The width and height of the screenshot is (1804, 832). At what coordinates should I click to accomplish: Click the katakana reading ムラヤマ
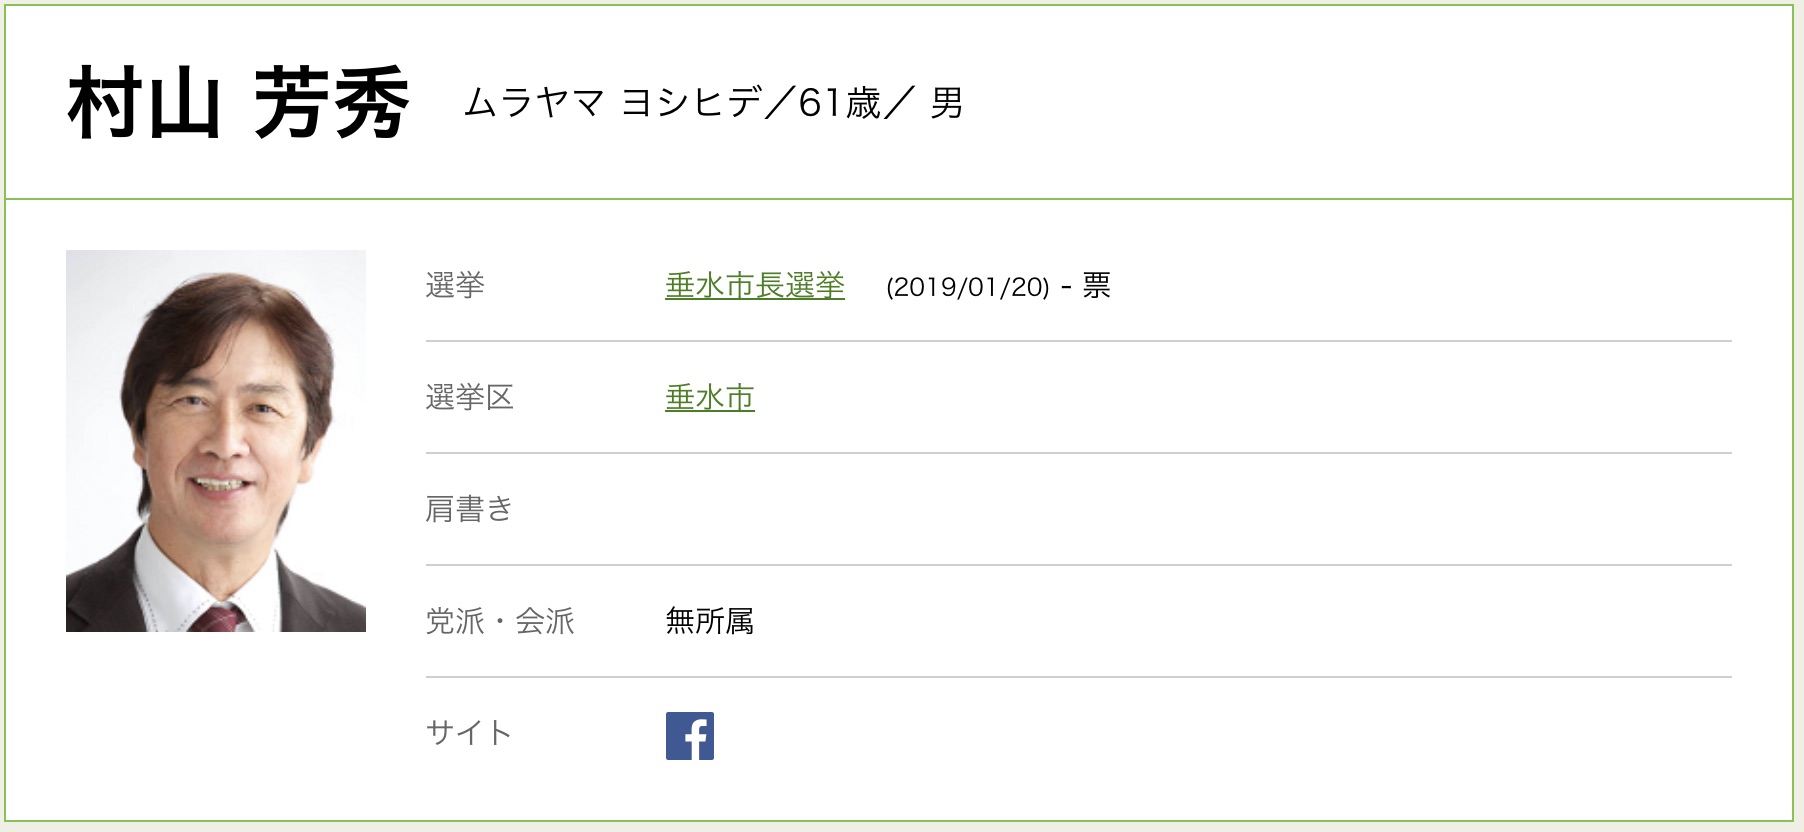[x=534, y=103]
